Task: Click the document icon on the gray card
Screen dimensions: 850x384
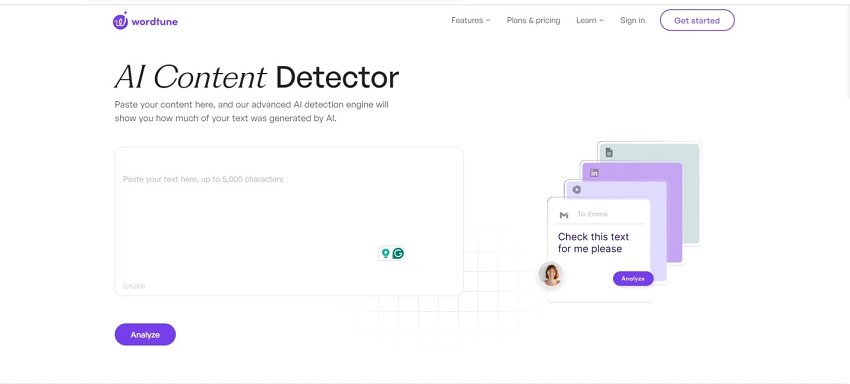Action: pos(609,152)
